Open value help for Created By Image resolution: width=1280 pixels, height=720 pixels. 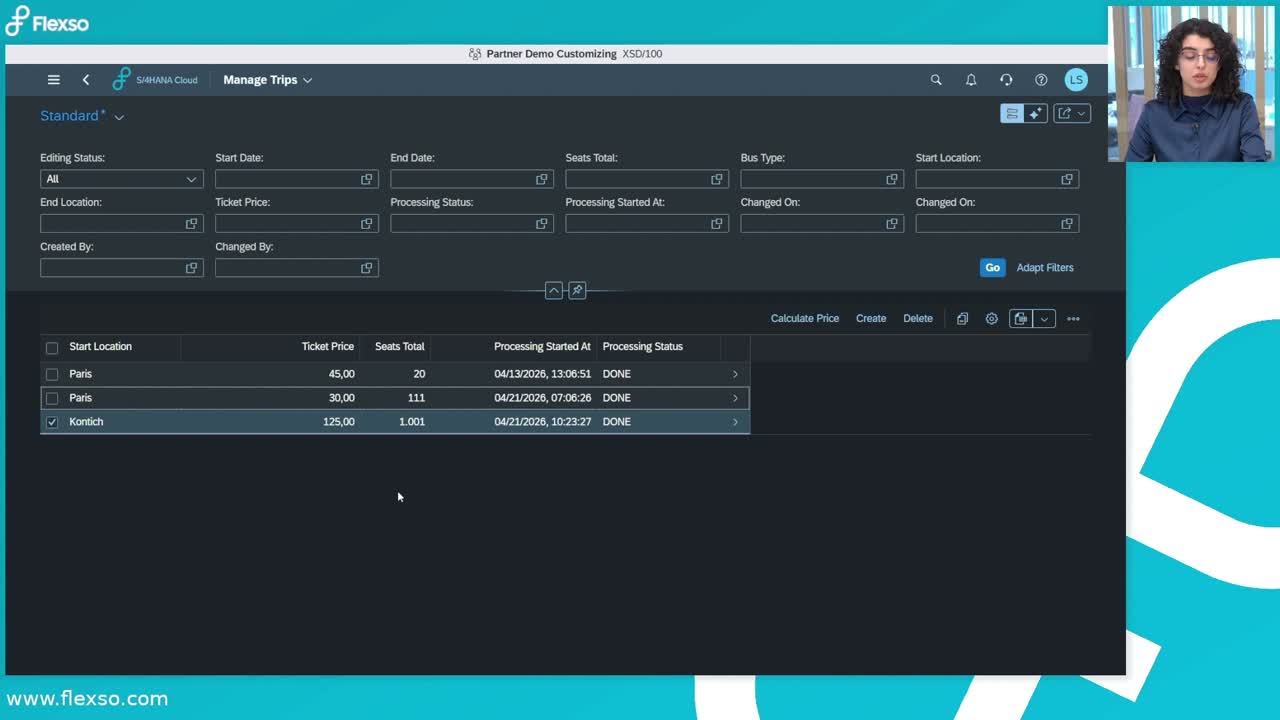pos(192,268)
